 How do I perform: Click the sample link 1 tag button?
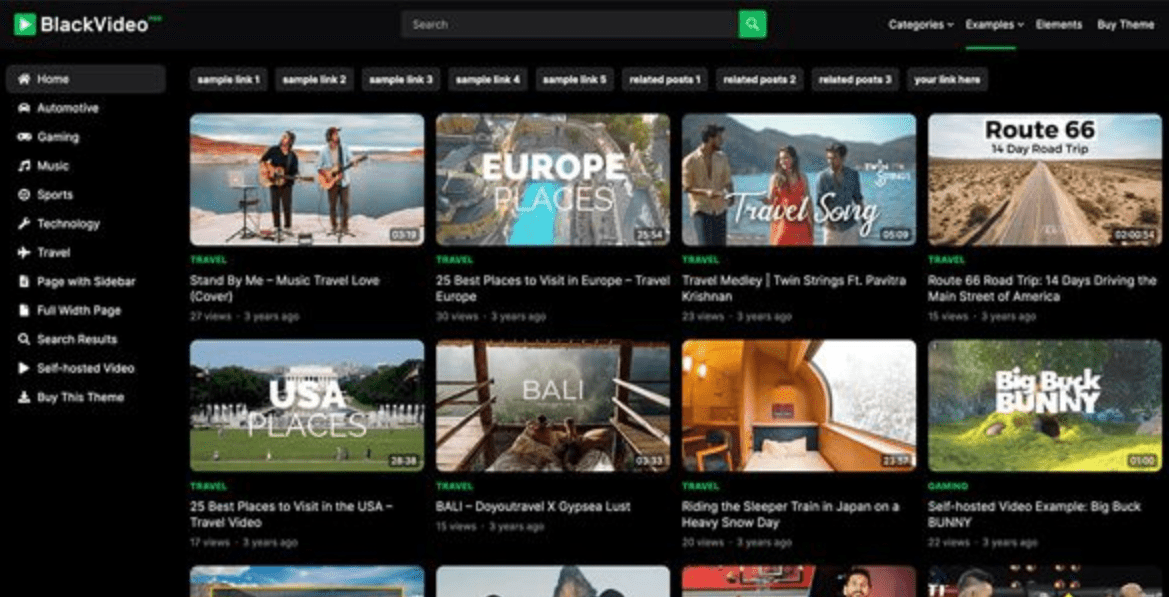click(228, 79)
